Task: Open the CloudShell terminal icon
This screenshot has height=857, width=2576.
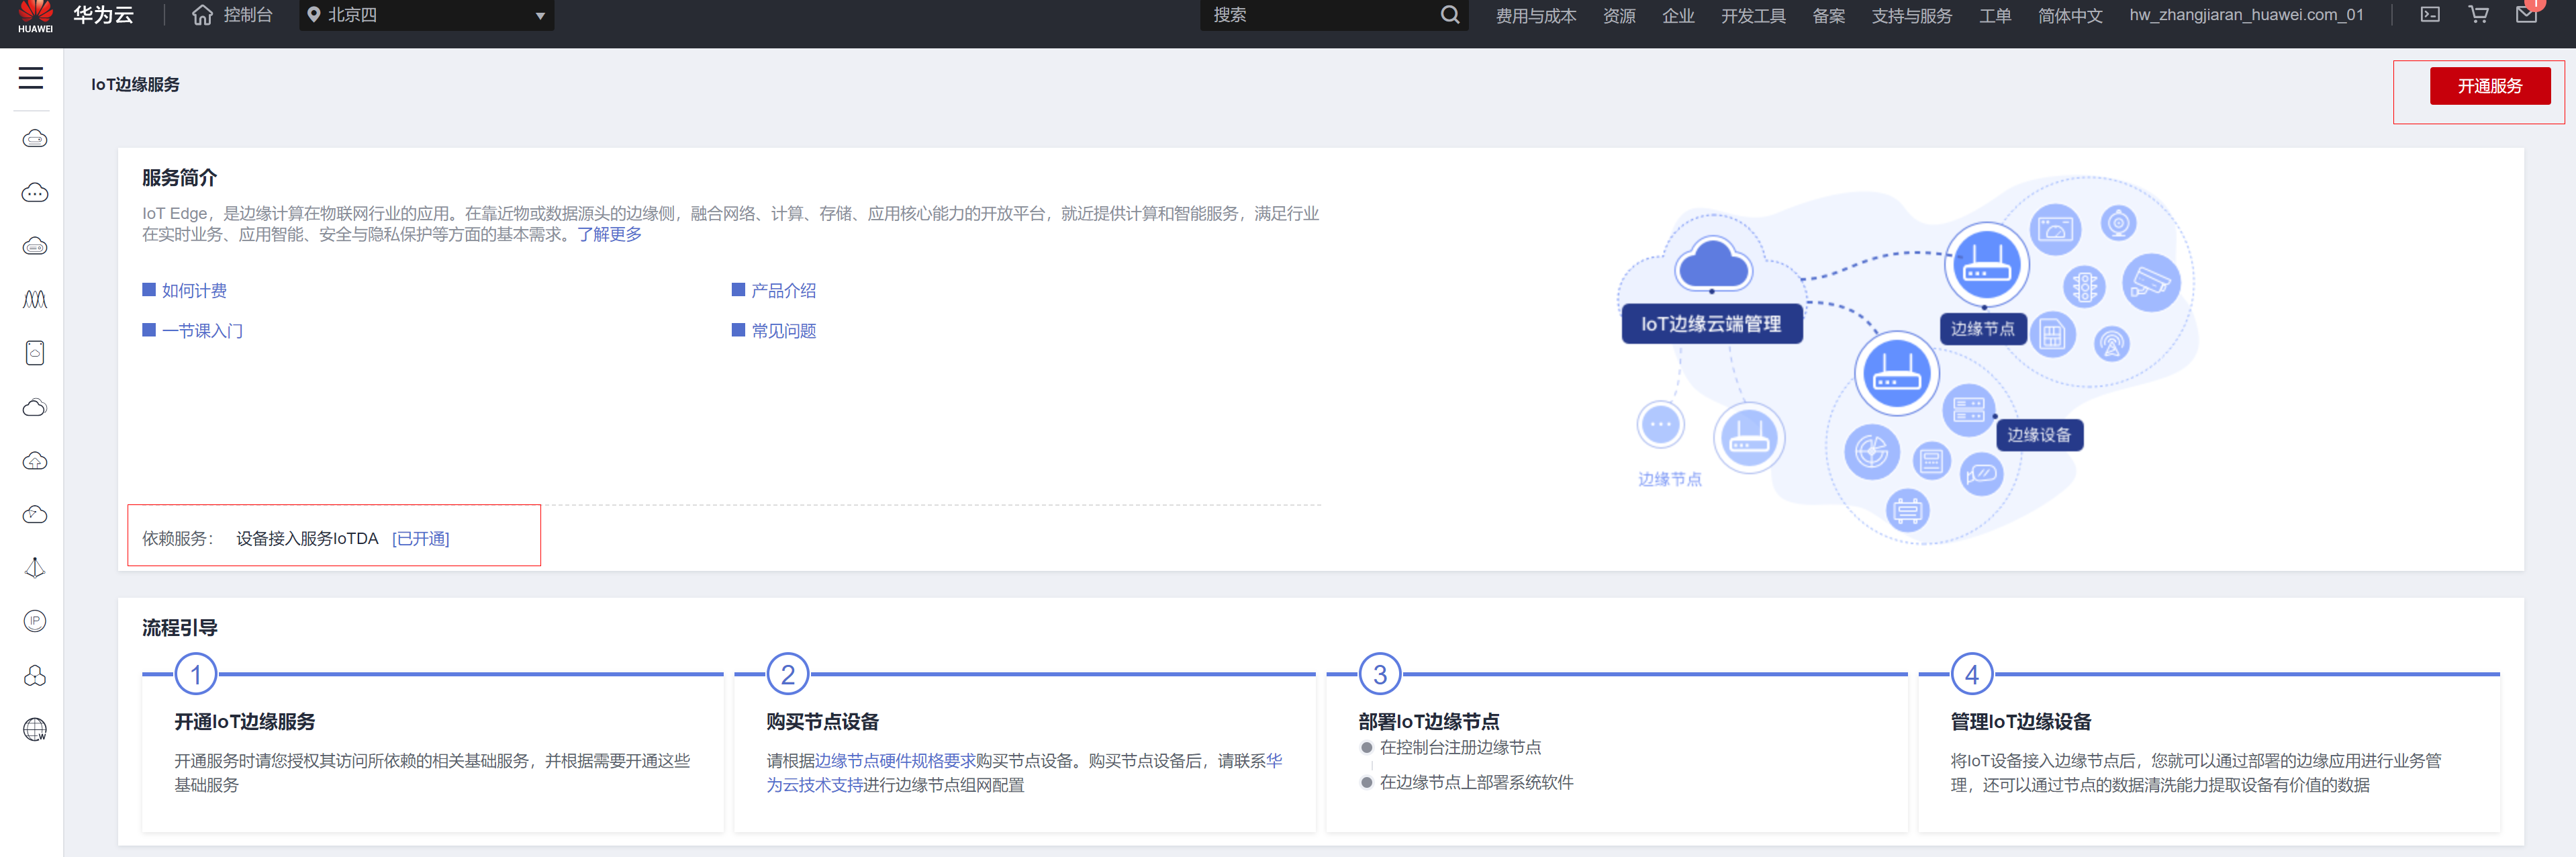Action: (x=2430, y=14)
